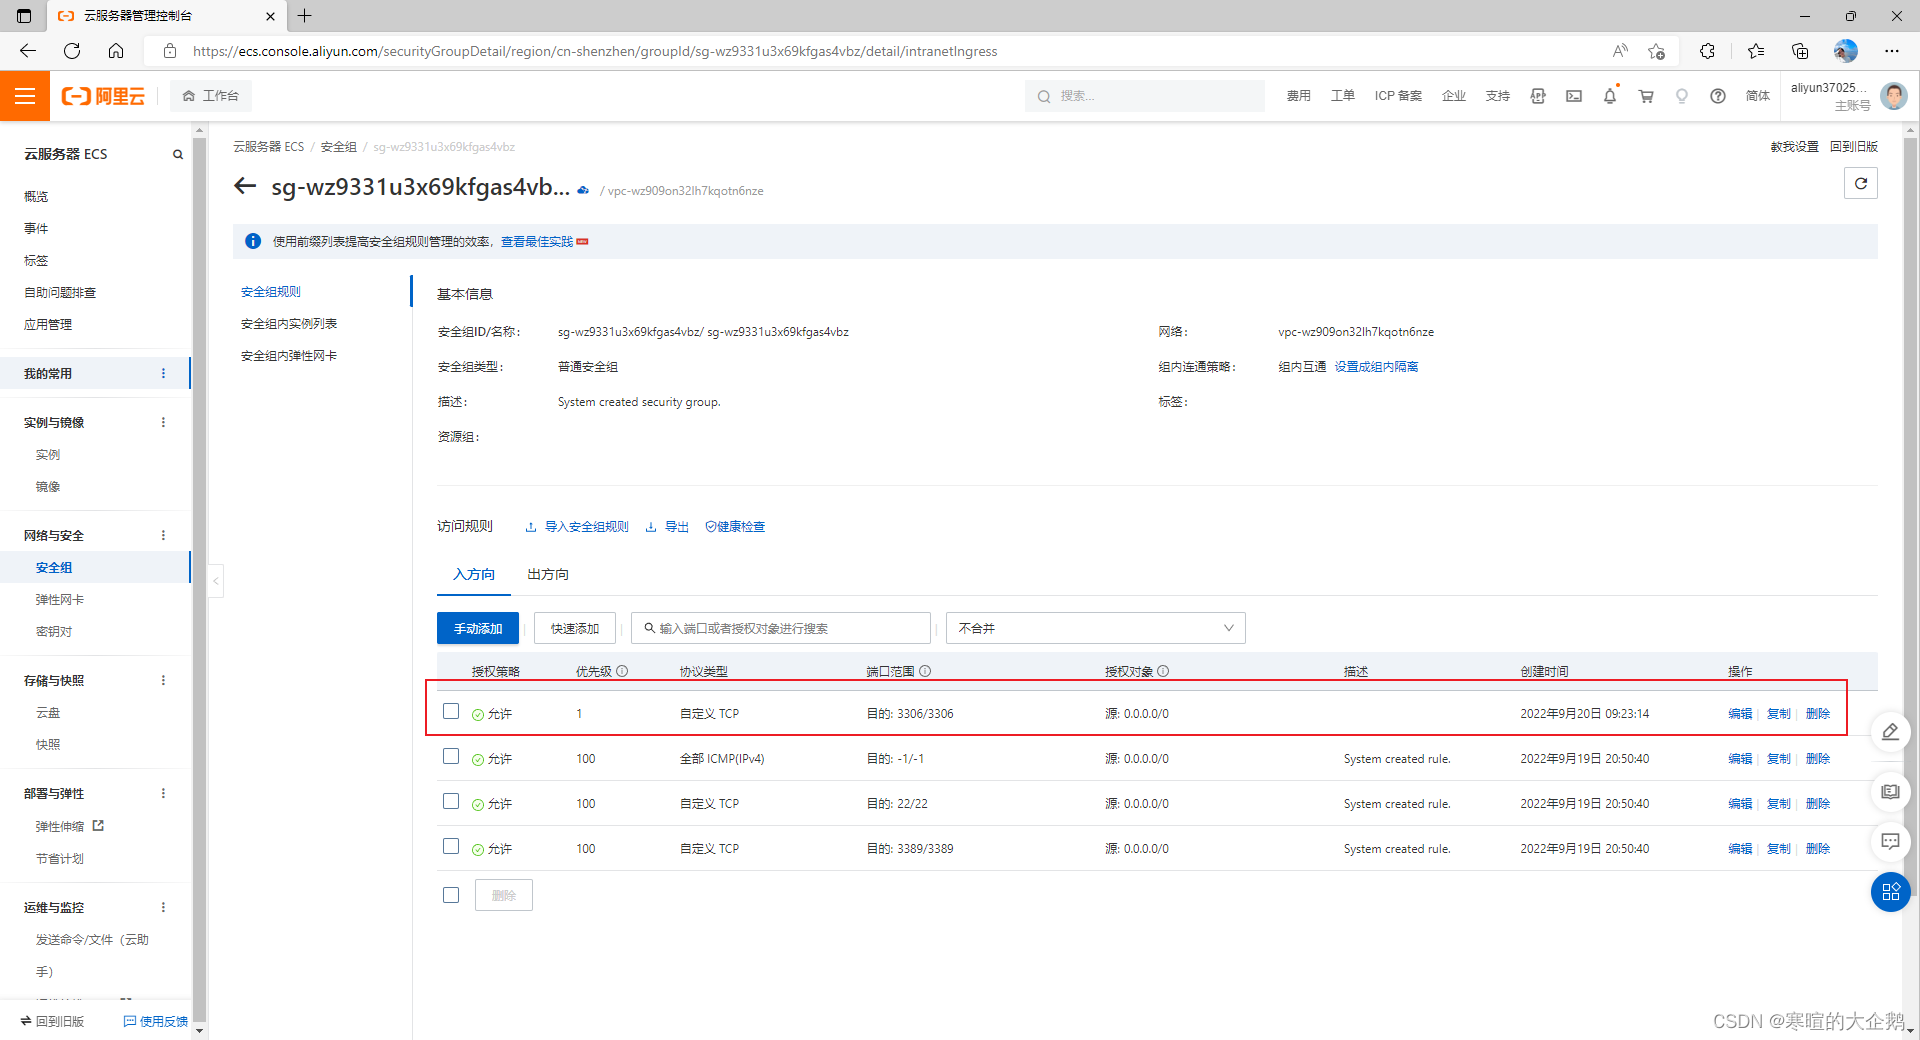
Task: Open options menu for 网络与安全 section
Action: pos(164,535)
